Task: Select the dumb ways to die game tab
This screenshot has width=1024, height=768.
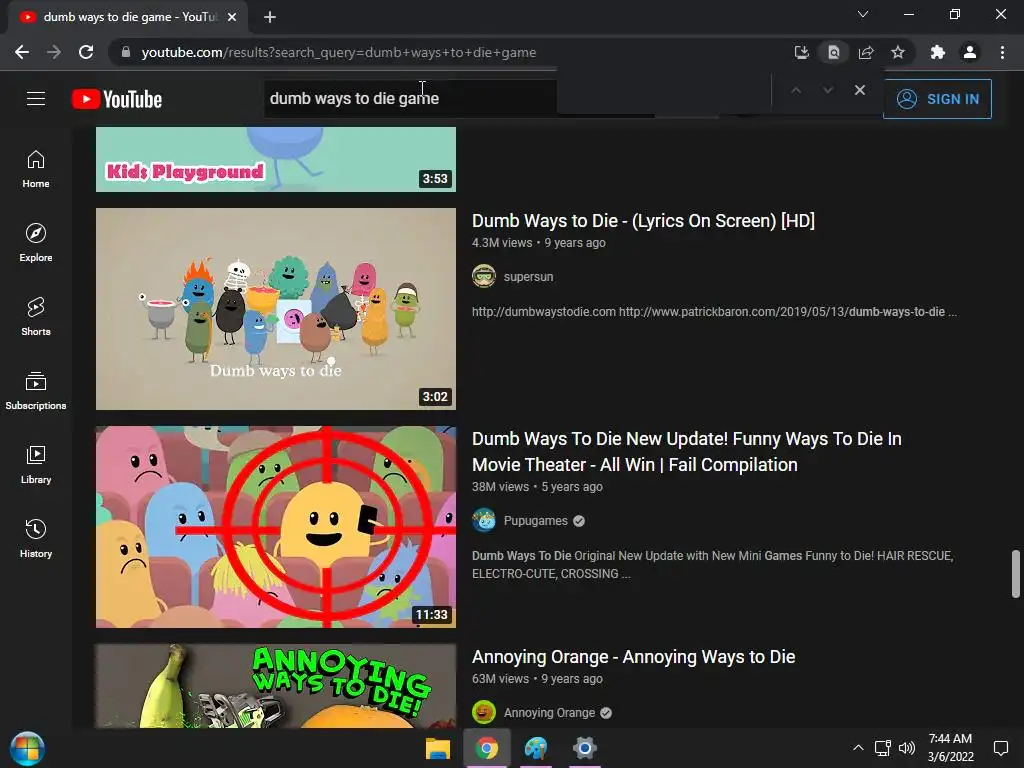Action: click(128, 17)
